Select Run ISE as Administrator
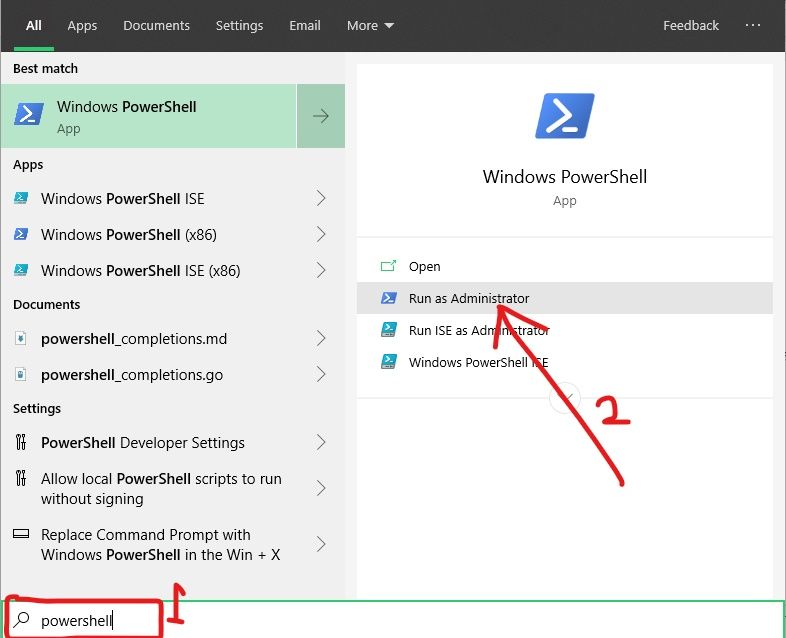This screenshot has width=786, height=638. [479, 330]
